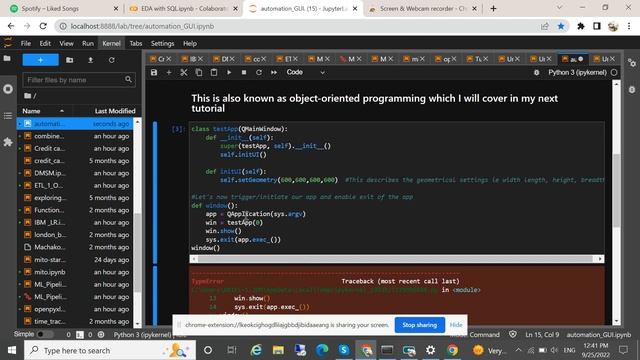Image resolution: width=640 pixels, height=360 pixels.
Task: Sort files by Name column header
Action: click(43, 111)
